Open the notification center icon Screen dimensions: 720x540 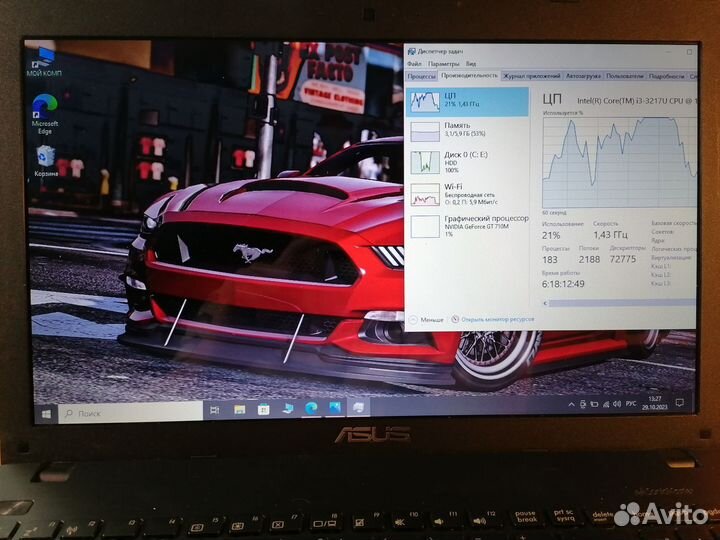pos(680,403)
